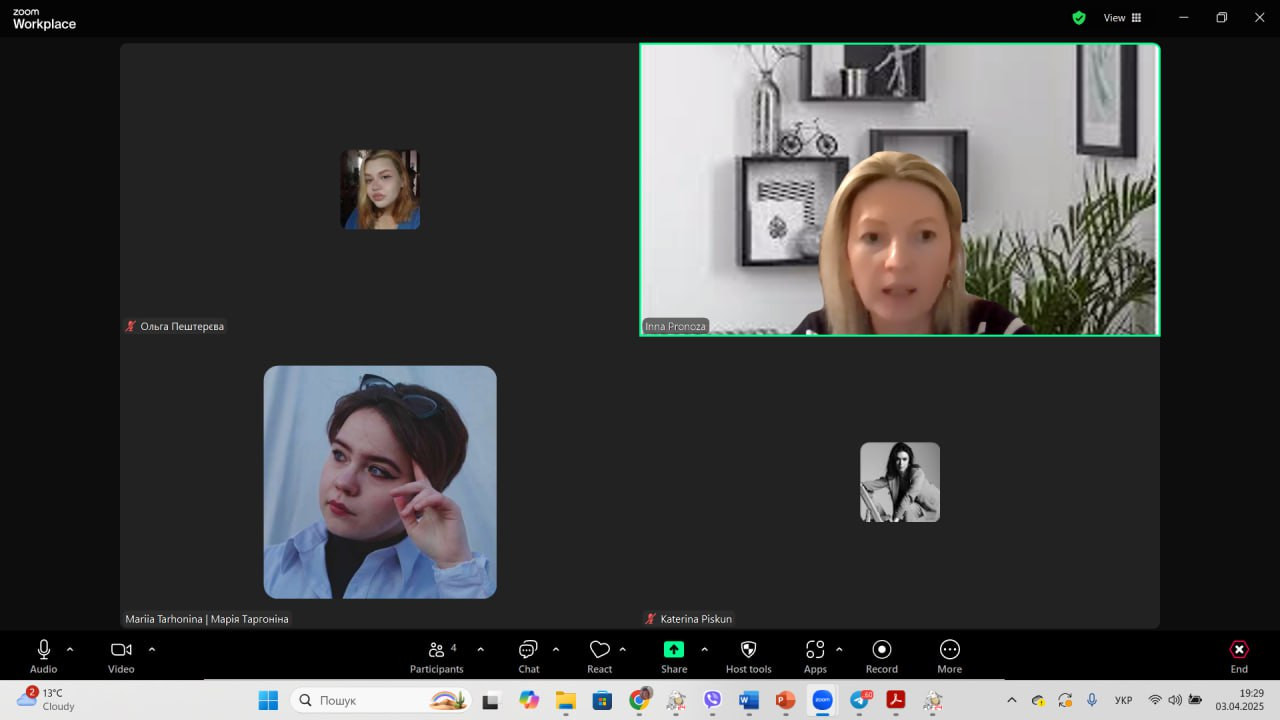The width and height of the screenshot is (1280, 720).
Task: Open Adobe Acrobat from the taskbar
Action: 896,700
